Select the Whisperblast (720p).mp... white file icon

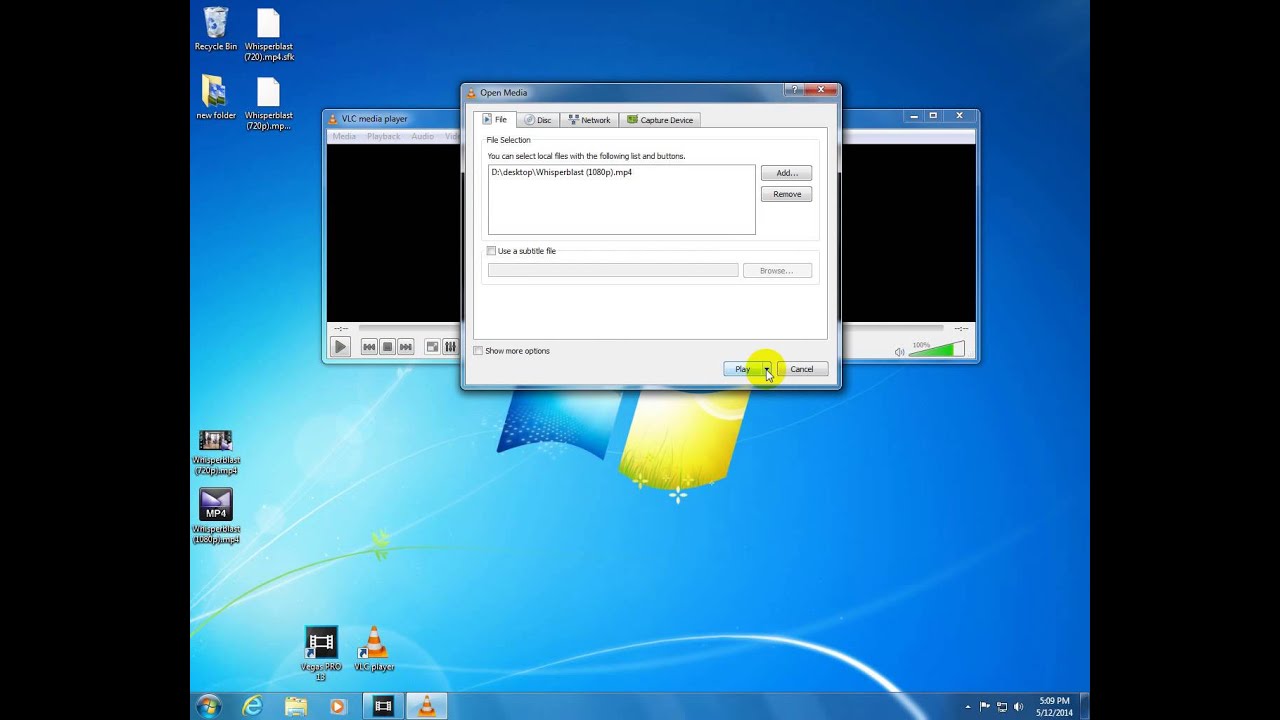269,104
